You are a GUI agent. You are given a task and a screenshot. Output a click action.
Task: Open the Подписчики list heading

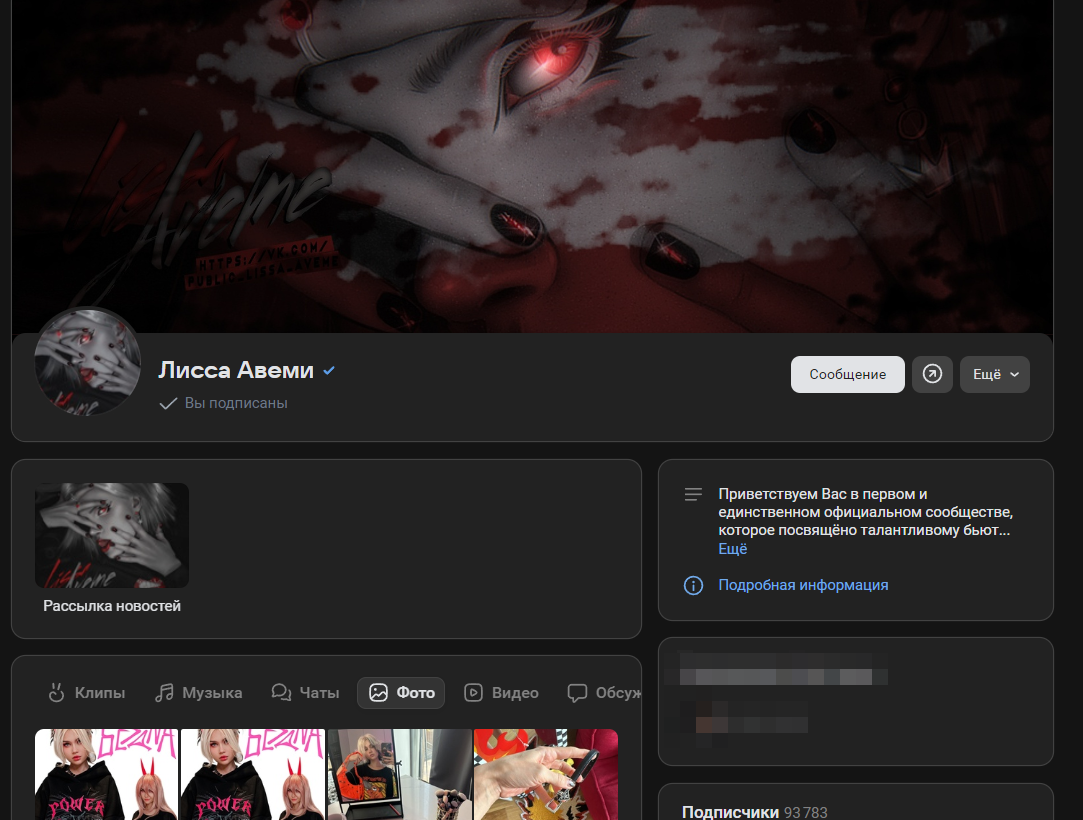click(x=730, y=812)
